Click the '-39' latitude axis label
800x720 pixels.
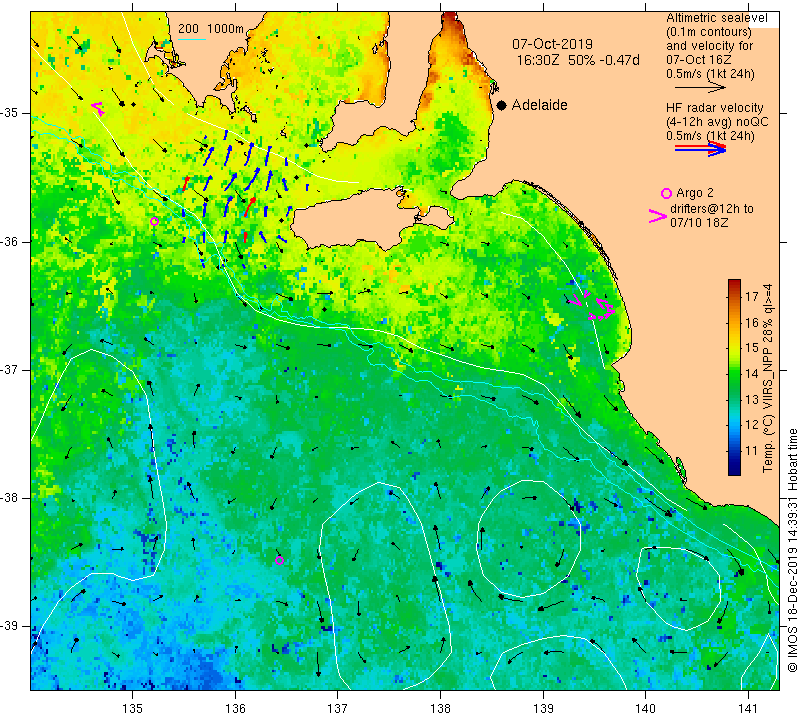(x=9, y=626)
